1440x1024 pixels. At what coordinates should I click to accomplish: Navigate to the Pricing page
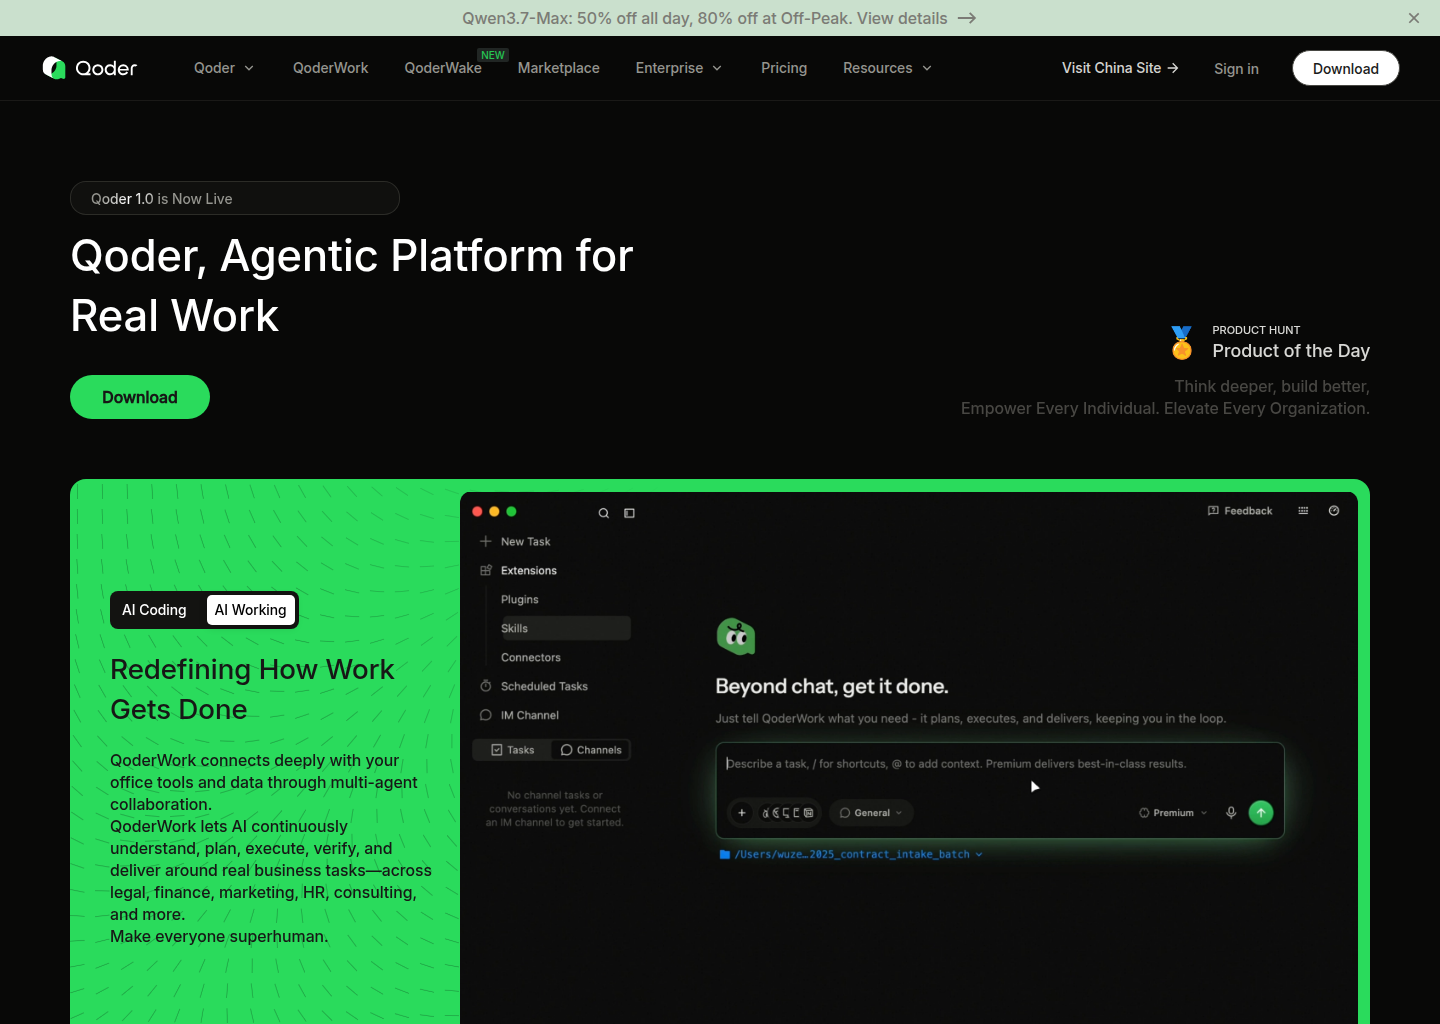point(784,68)
